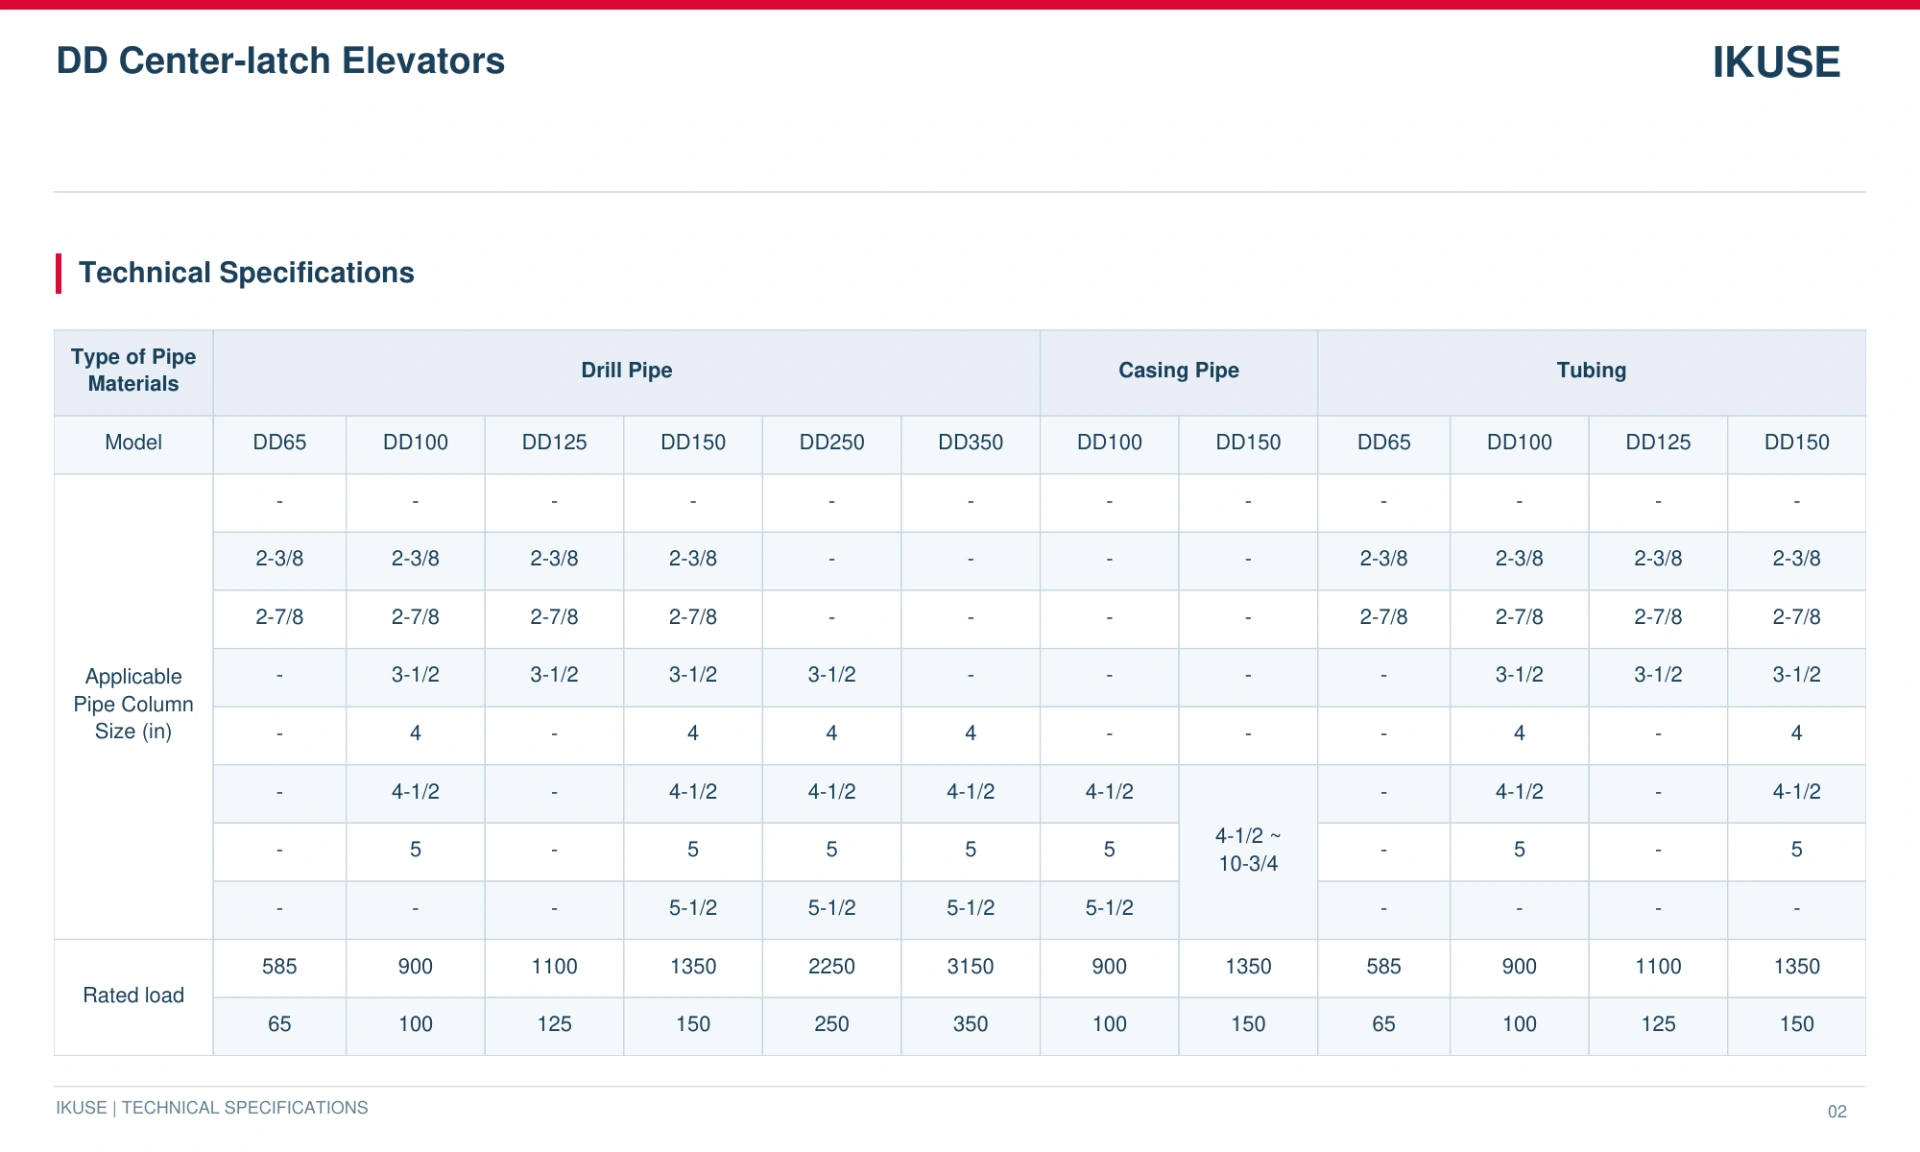
Task: Click the IKUSE | TECHNICAL SPECIFICATIONS footer text
Action: (x=212, y=1108)
